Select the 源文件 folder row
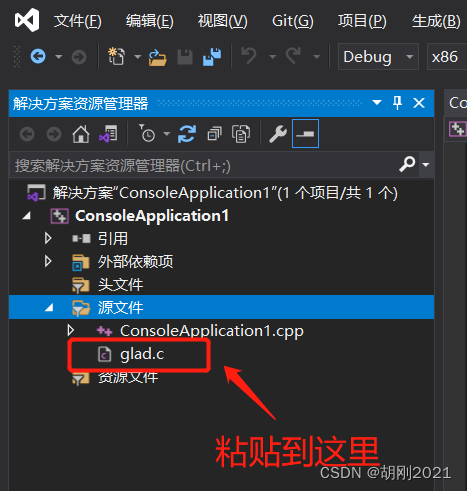Image resolution: width=467 pixels, height=491 pixels. (221, 307)
